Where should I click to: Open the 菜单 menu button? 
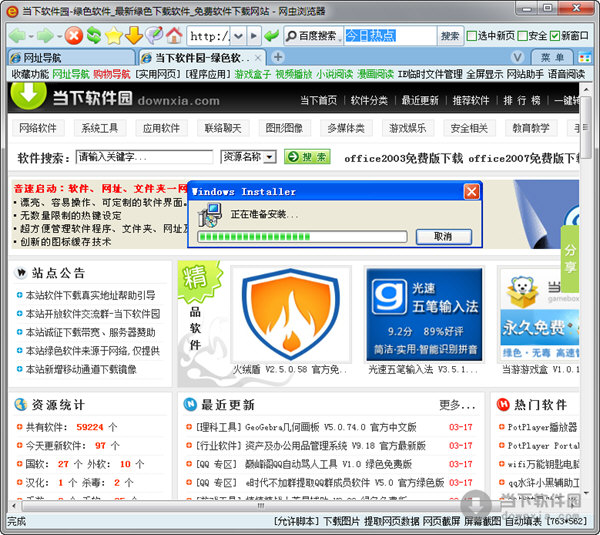(x=553, y=58)
